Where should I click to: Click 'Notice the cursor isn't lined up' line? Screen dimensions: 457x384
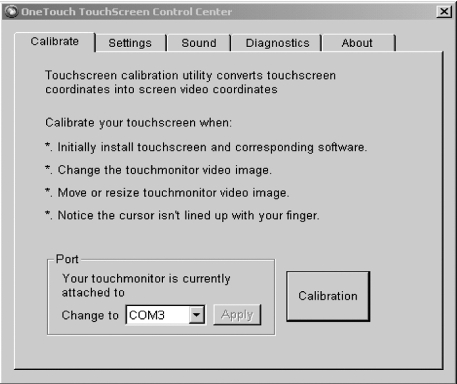pyautogui.click(x=182, y=215)
